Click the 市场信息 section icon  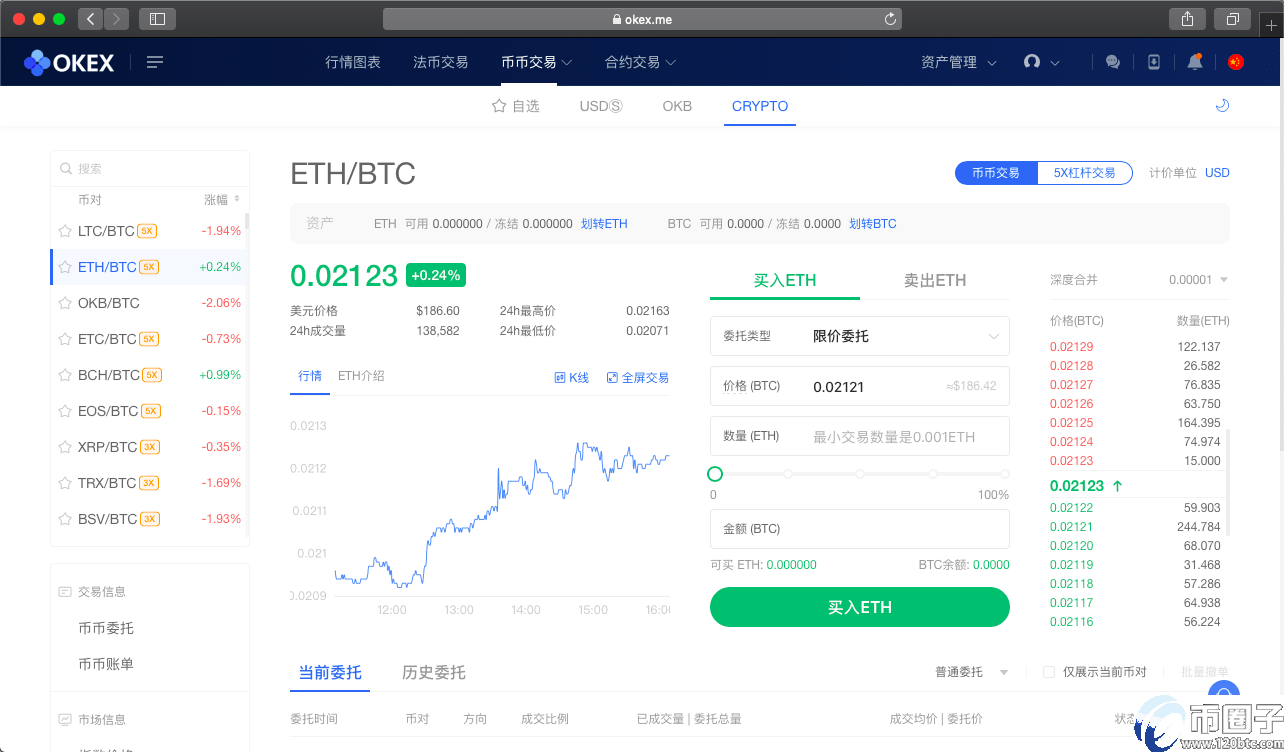[x=65, y=720]
